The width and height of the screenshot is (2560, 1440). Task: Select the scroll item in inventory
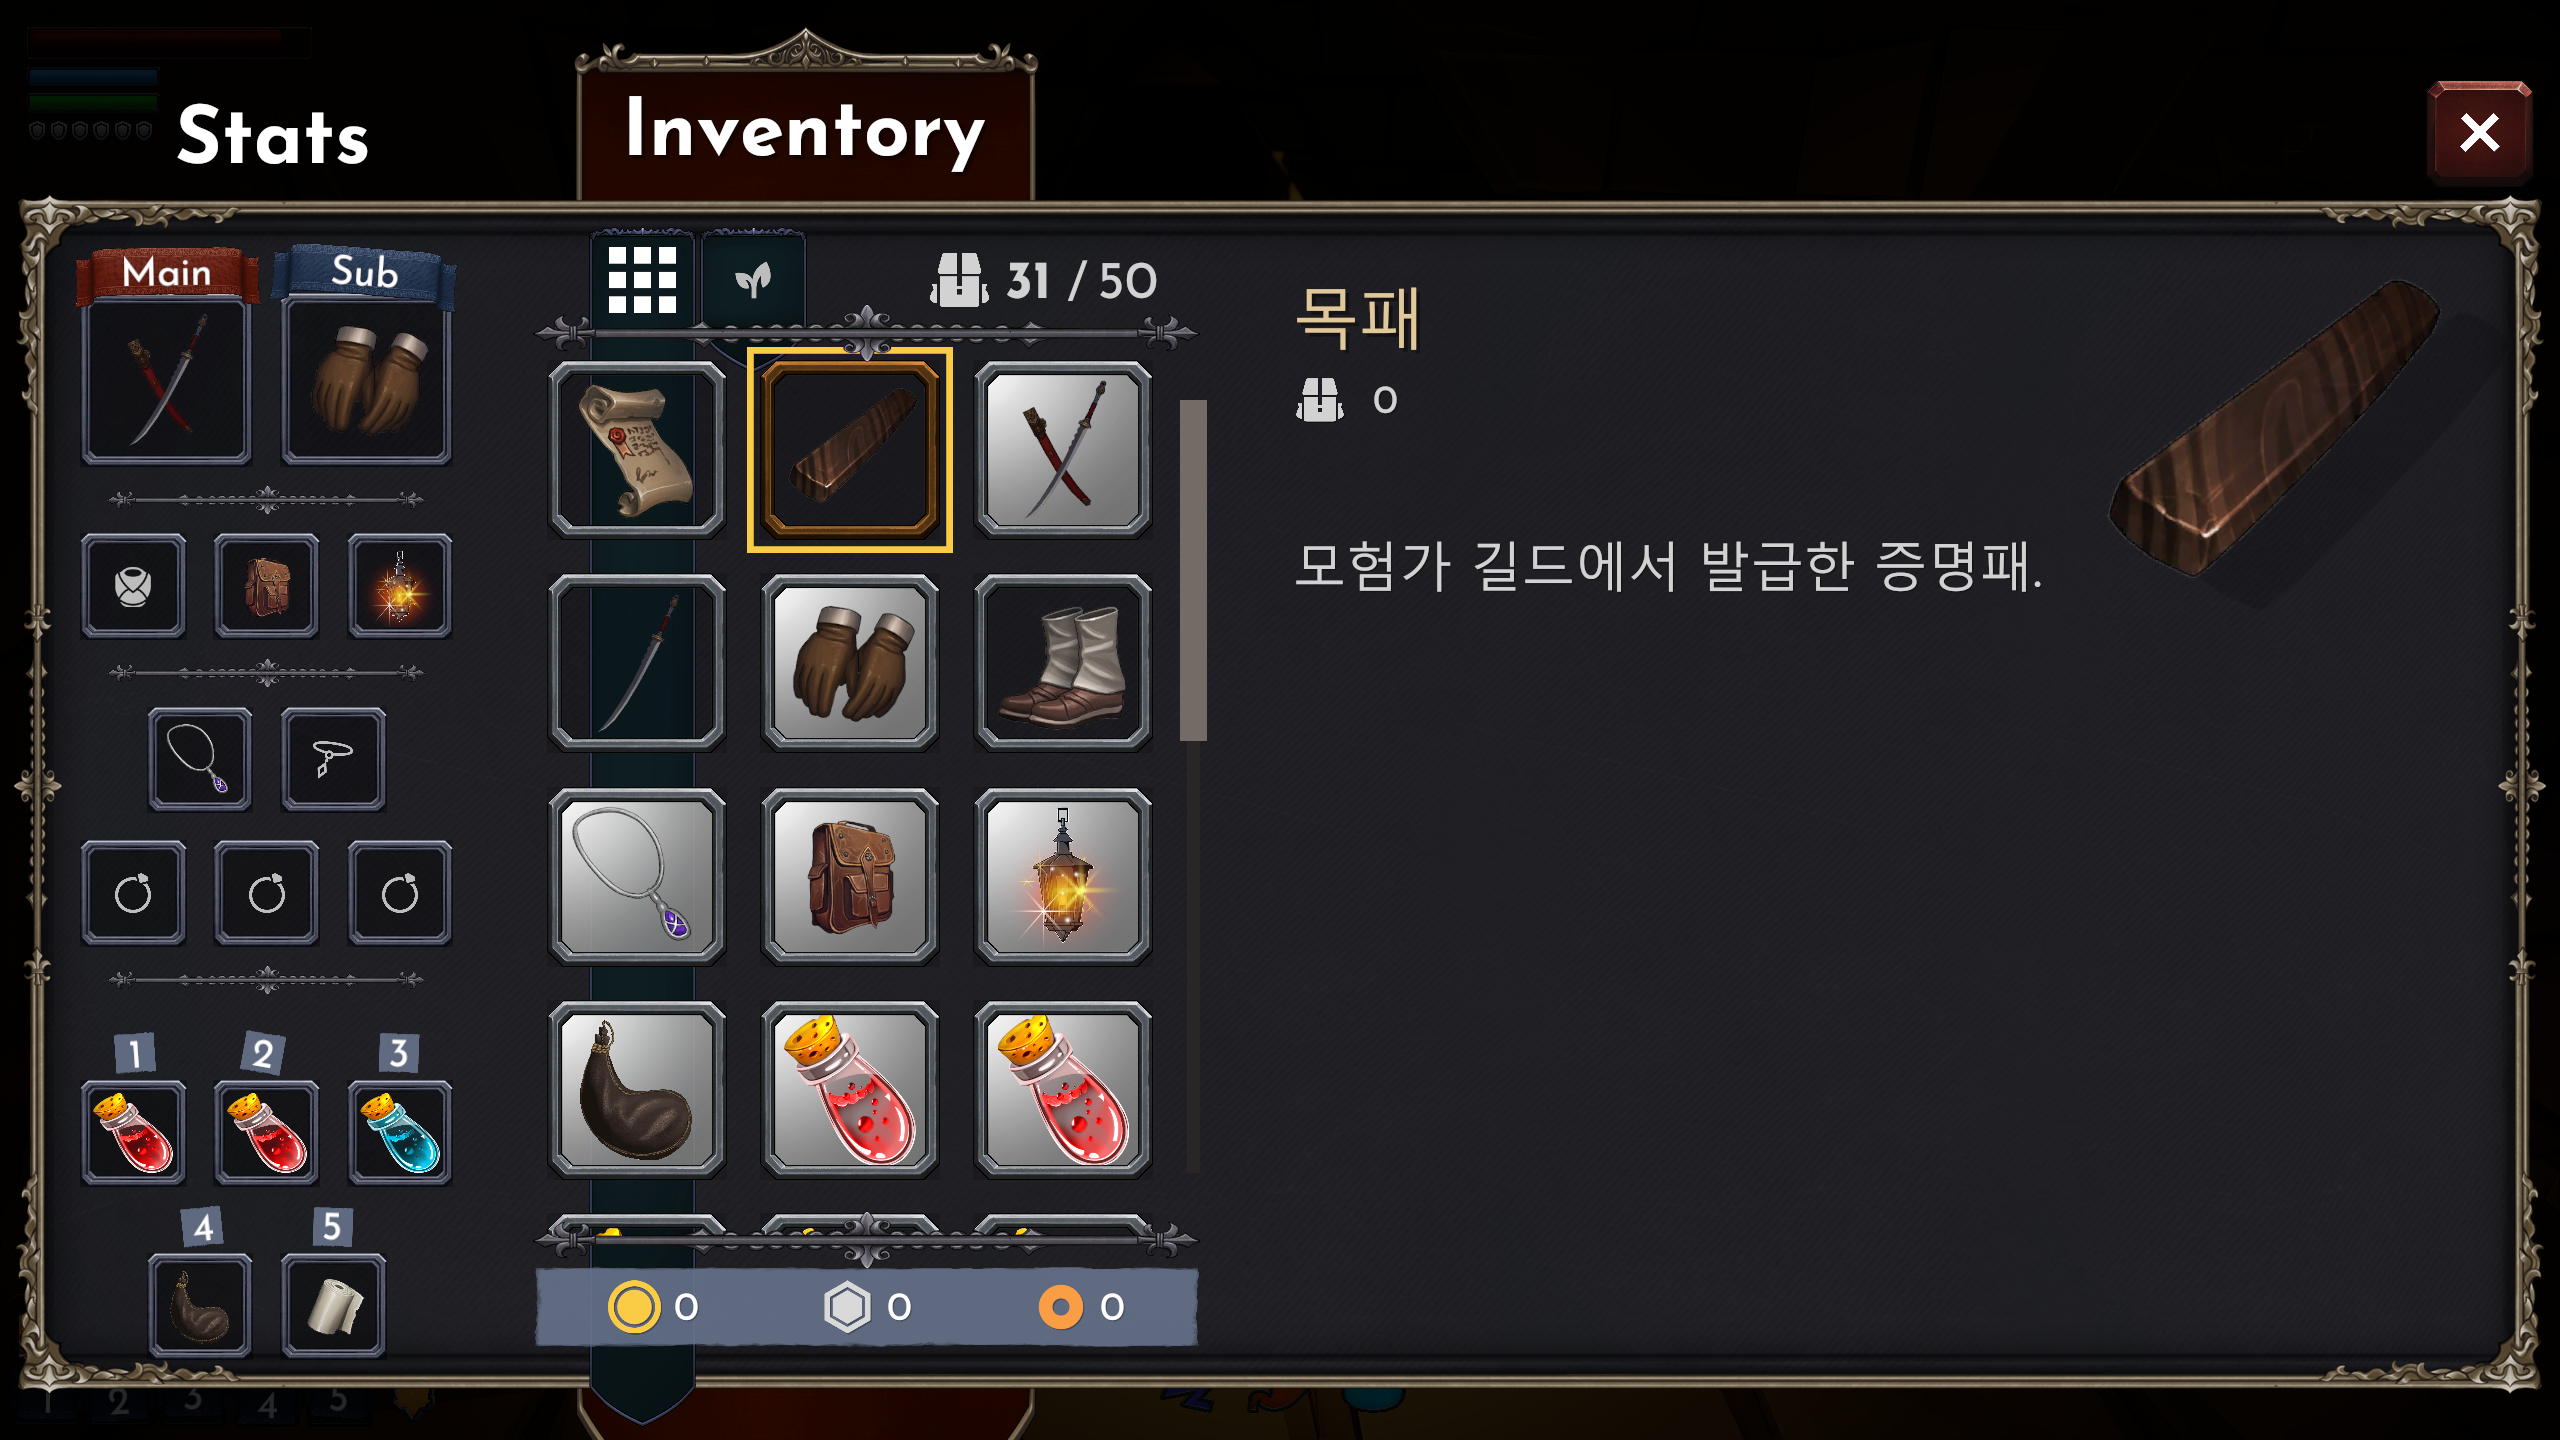pyautogui.click(x=637, y=450)
